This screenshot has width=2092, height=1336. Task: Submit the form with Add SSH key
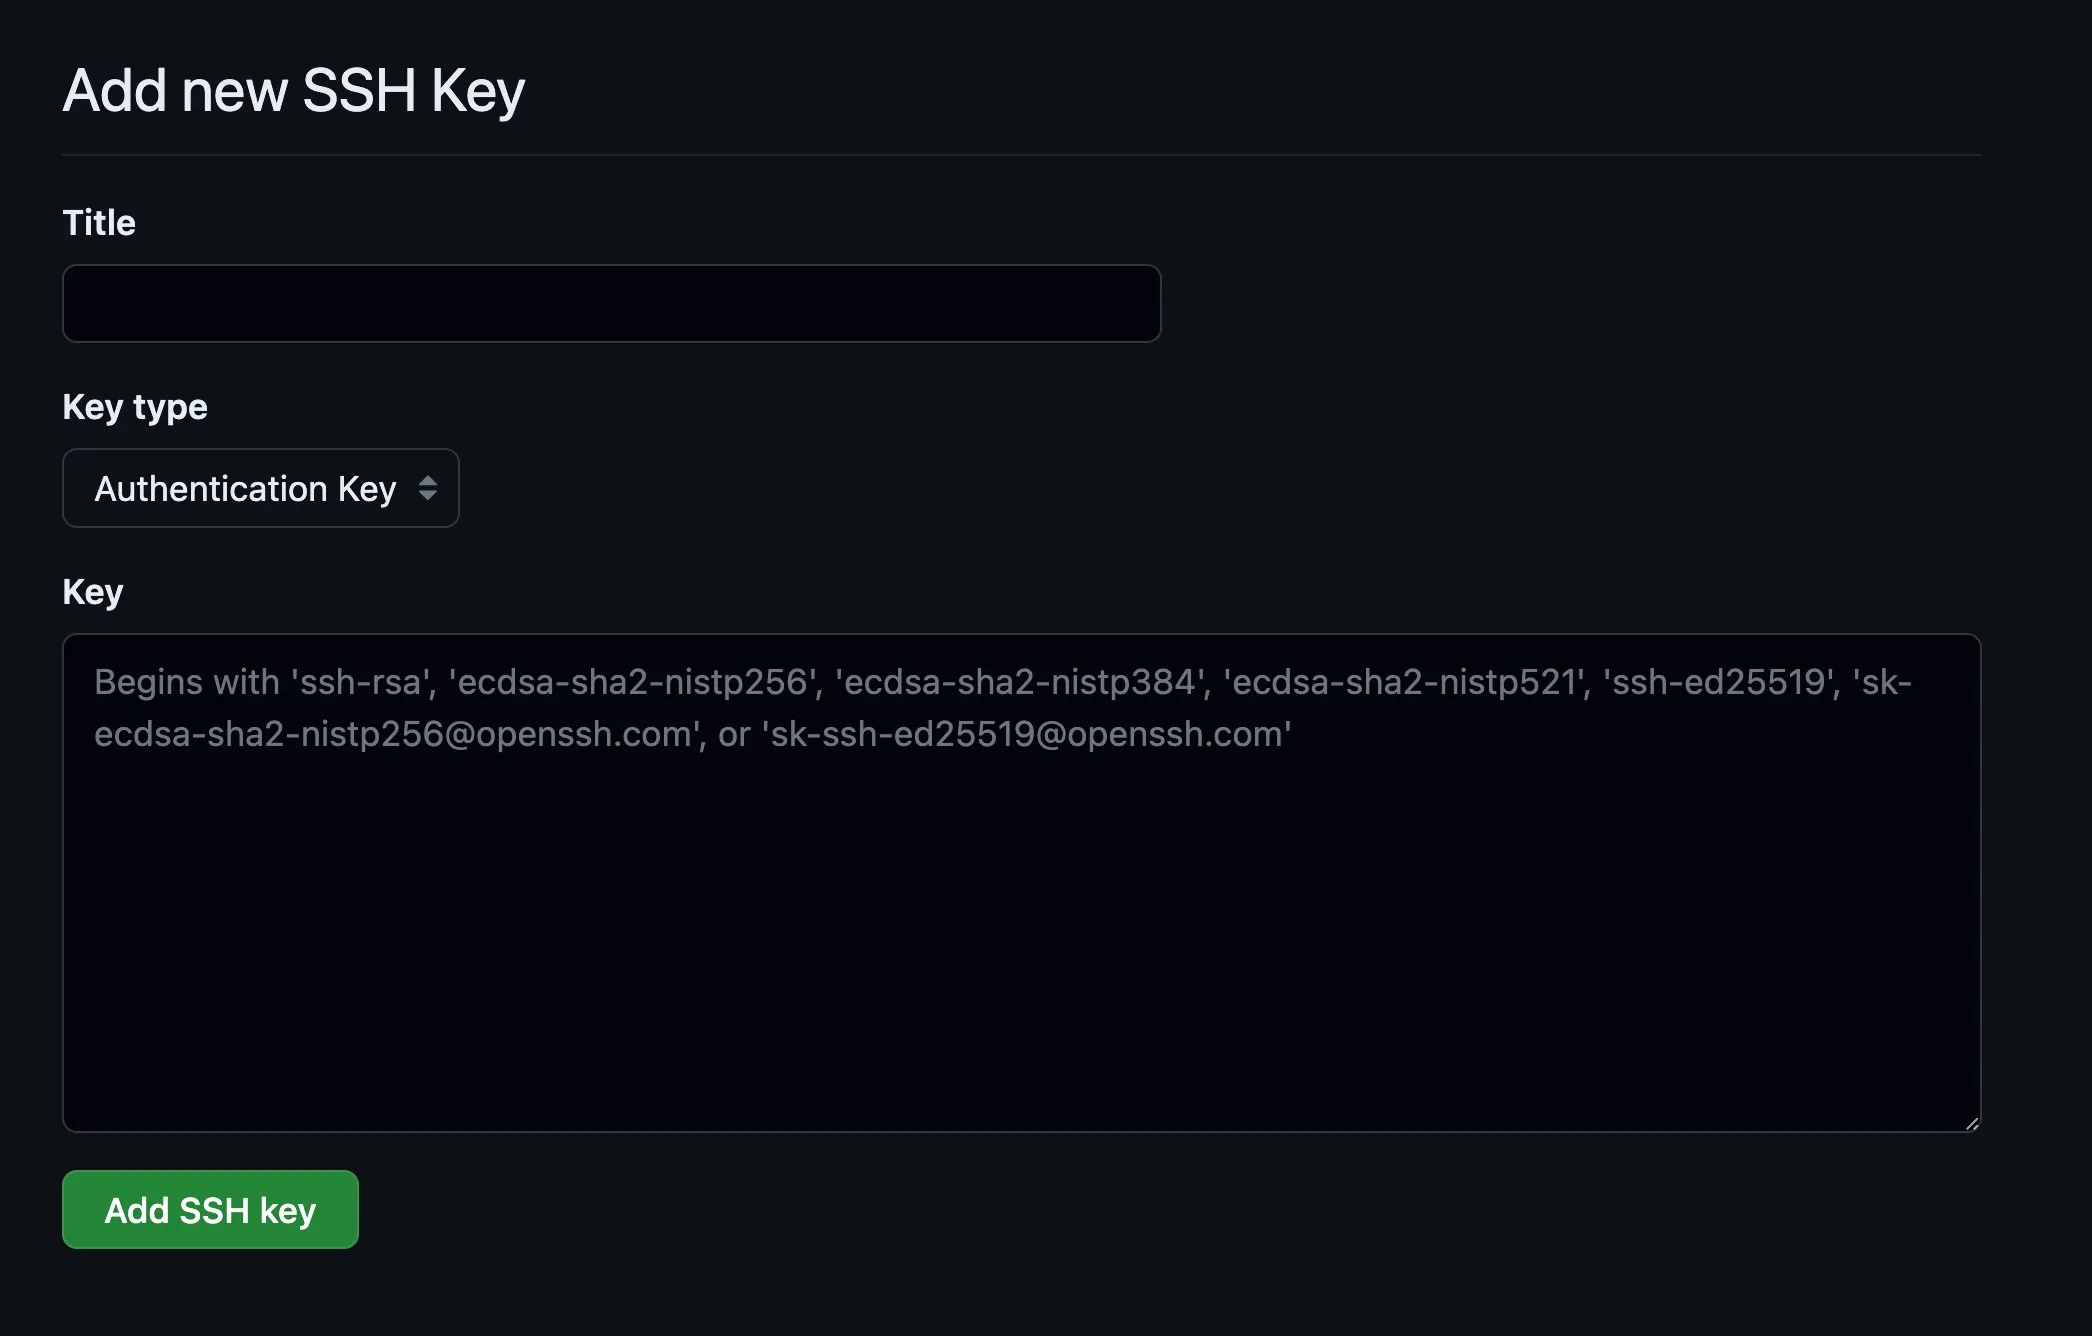pyautogui.click(x=210, y=1210)
